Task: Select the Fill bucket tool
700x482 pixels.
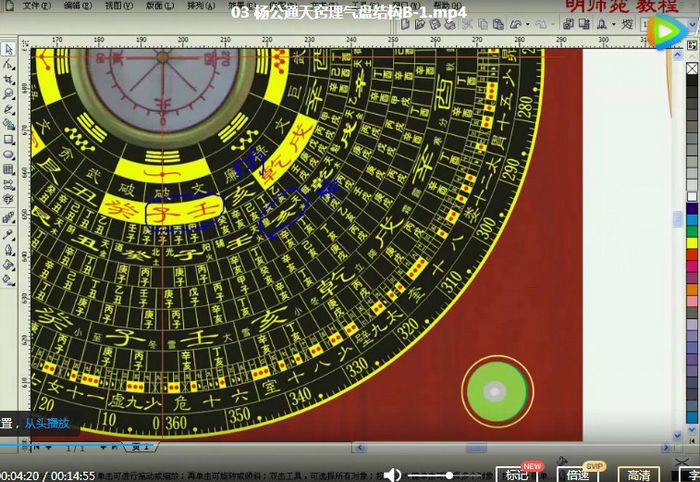Action: point(8,265)
